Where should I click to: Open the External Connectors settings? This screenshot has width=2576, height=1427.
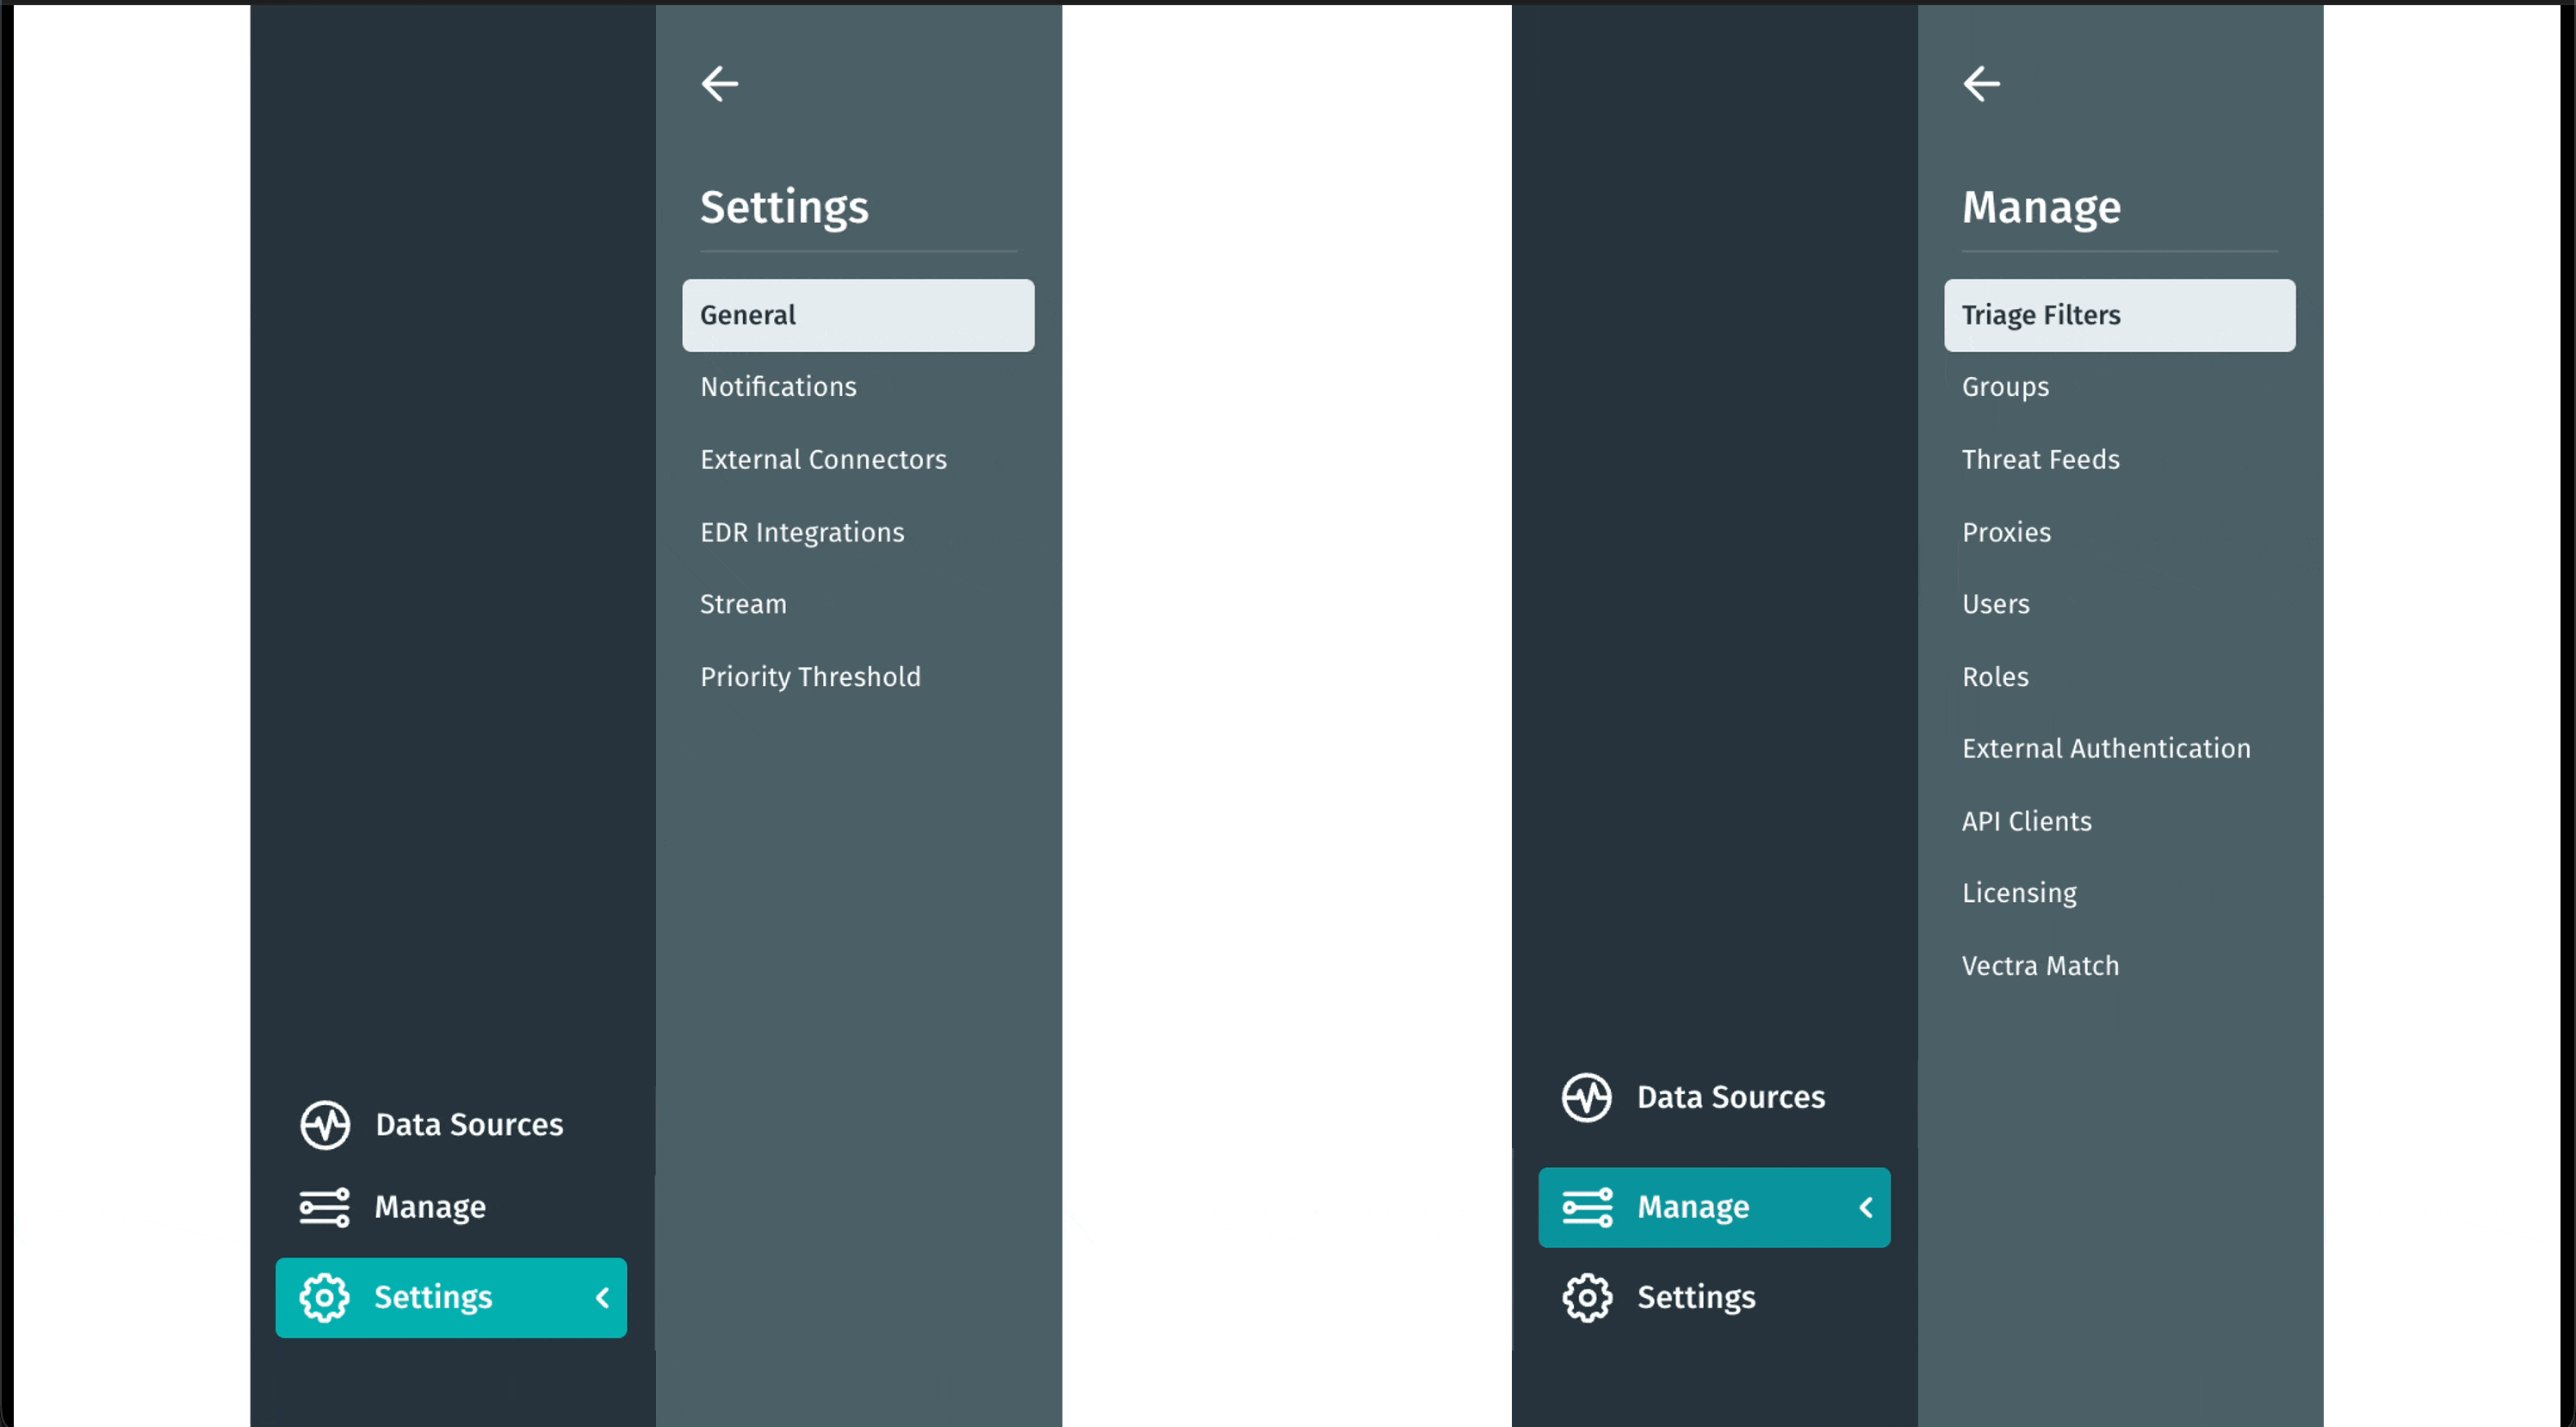pyautogui.click(x=824, y=459)
